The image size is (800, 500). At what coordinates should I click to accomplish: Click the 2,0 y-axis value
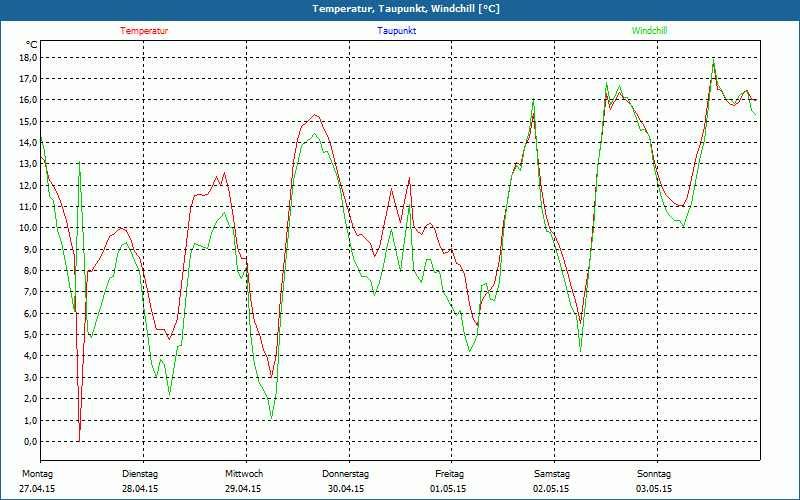click(x=32, y=398)
